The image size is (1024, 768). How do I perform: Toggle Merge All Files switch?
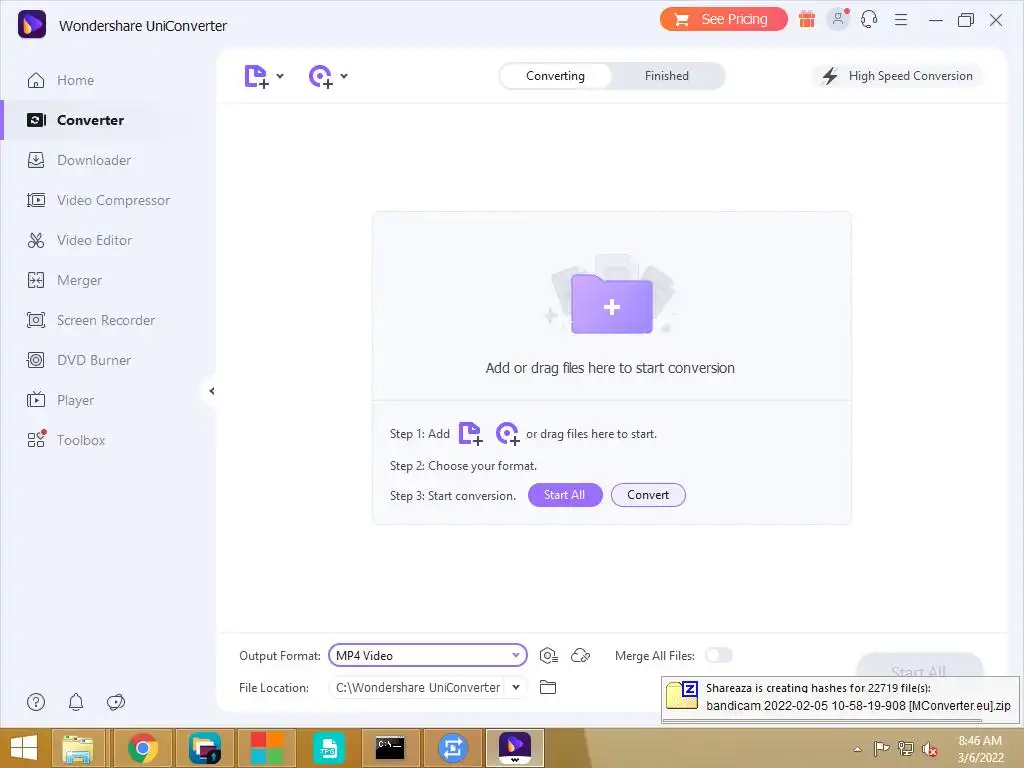click(719, 655)
